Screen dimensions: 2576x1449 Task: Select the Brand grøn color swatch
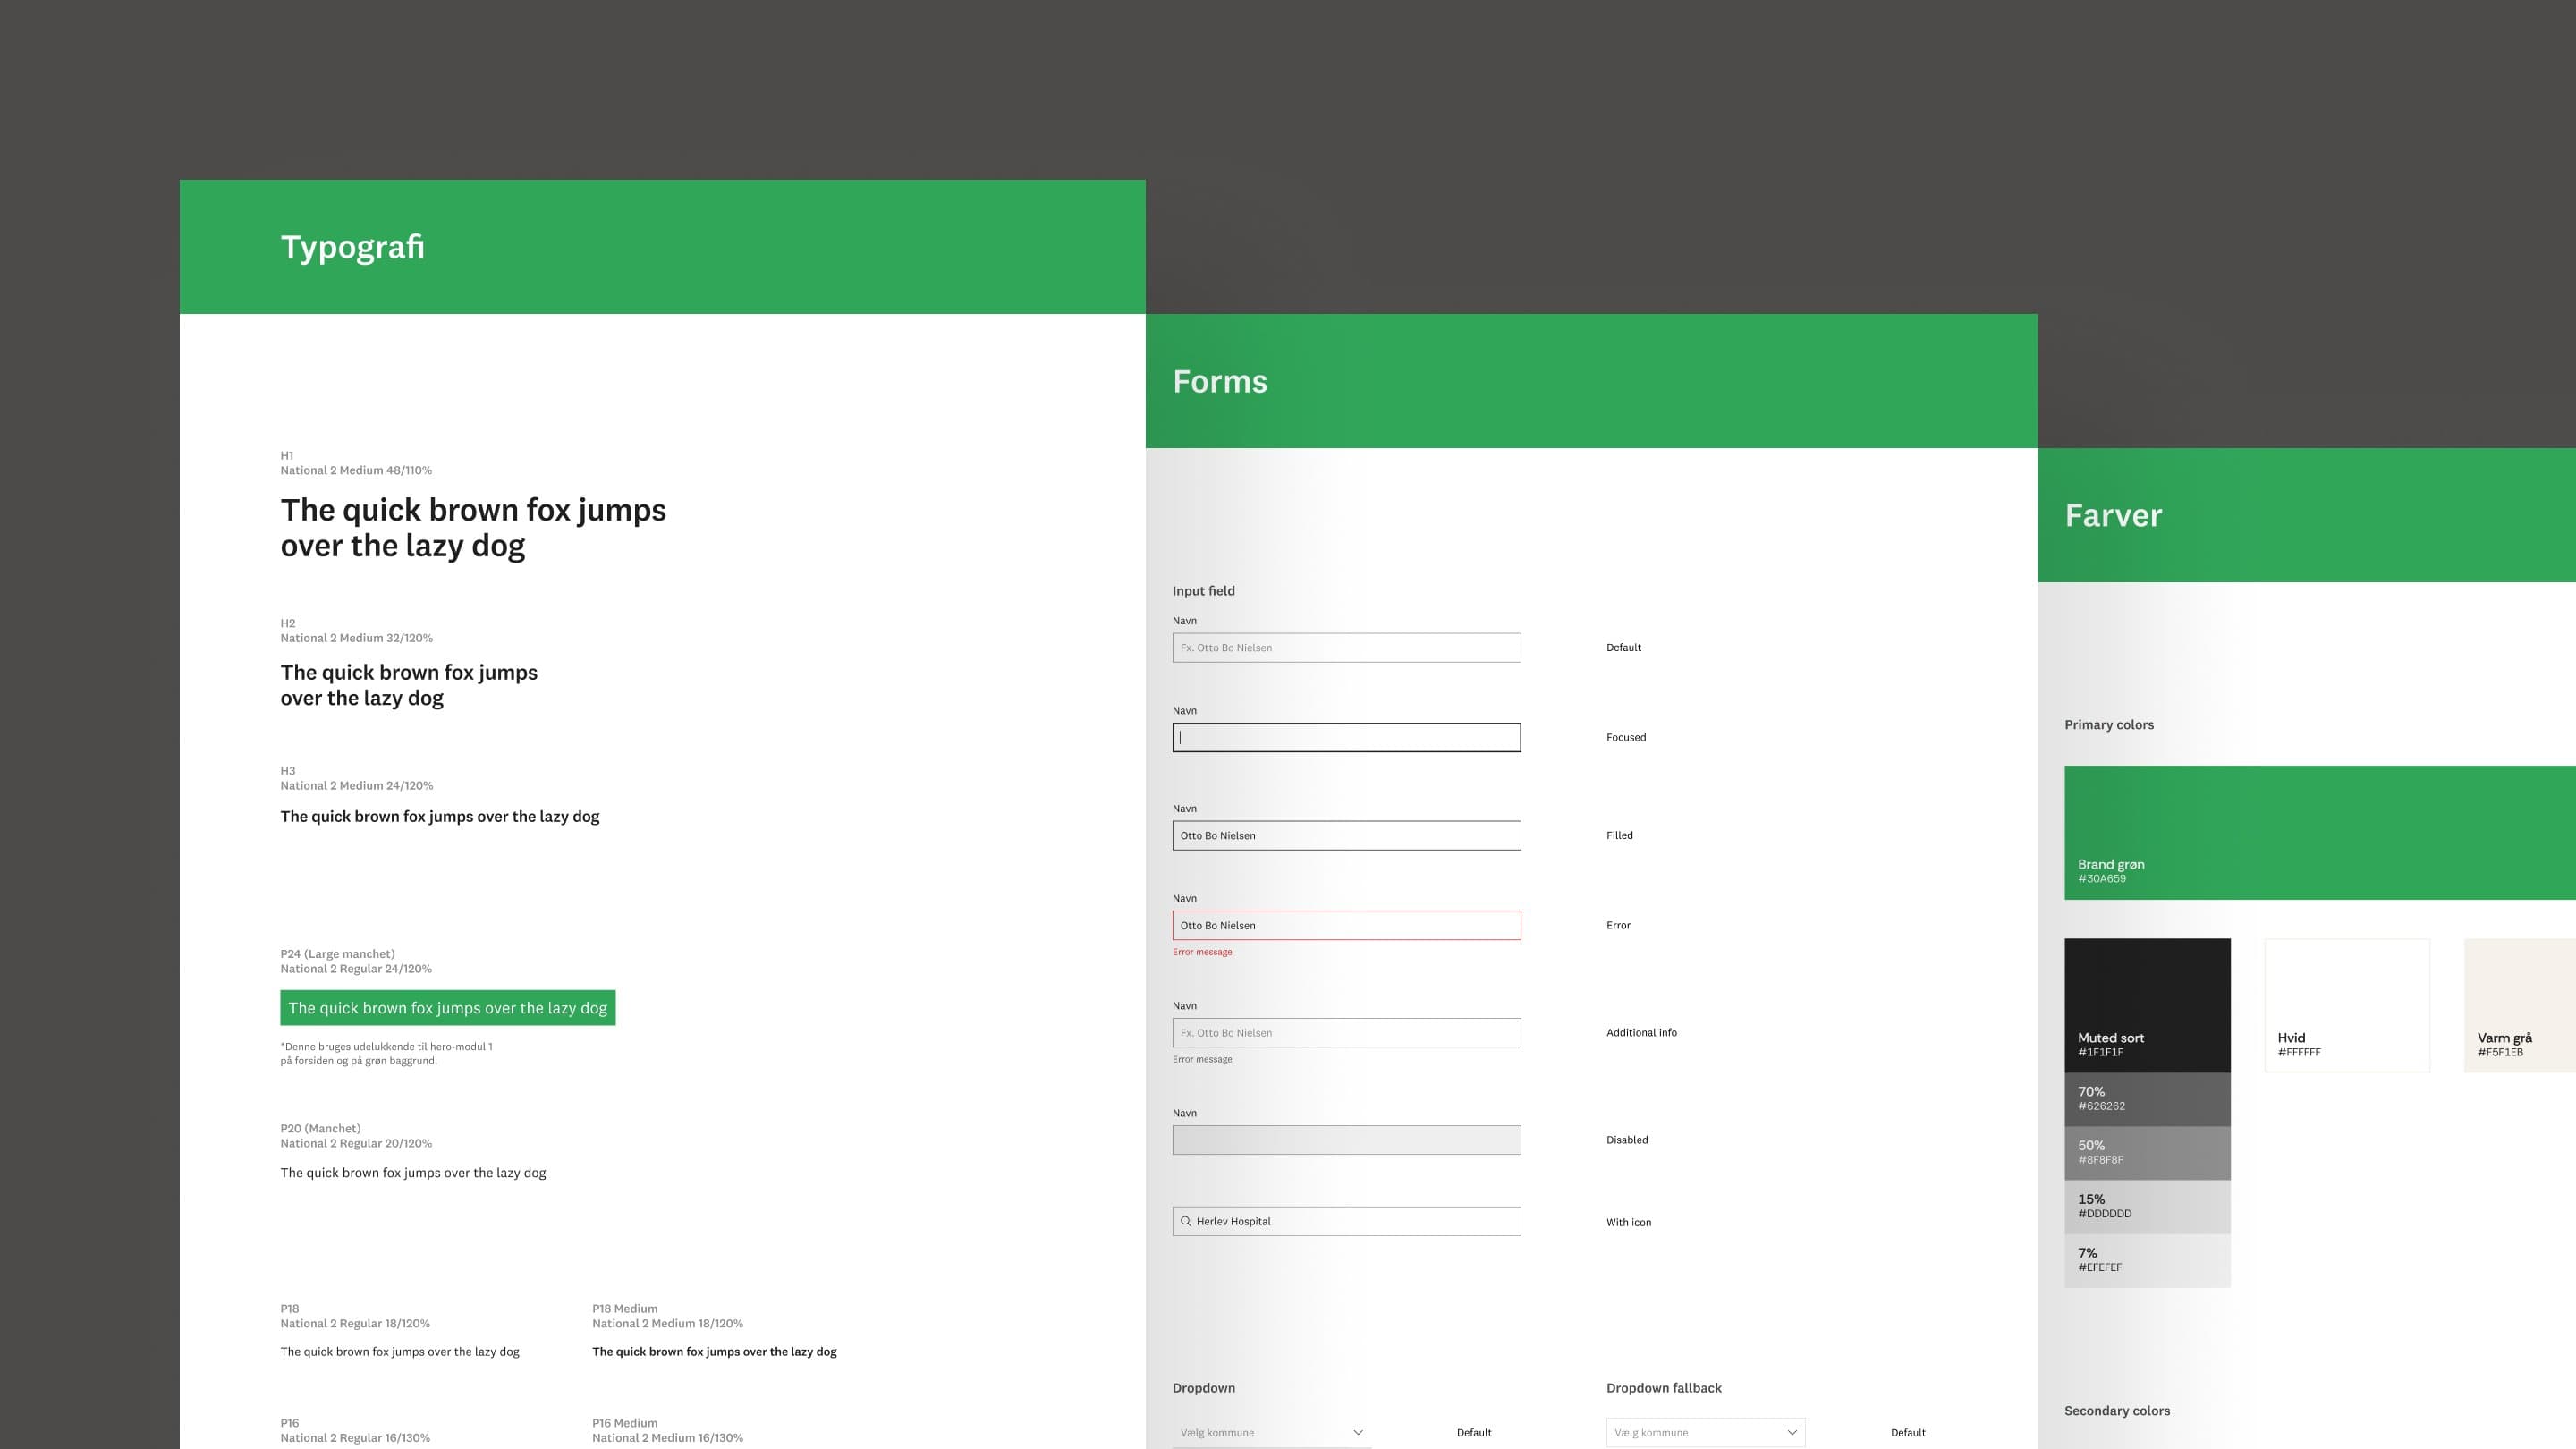(x=2320, y=832)
